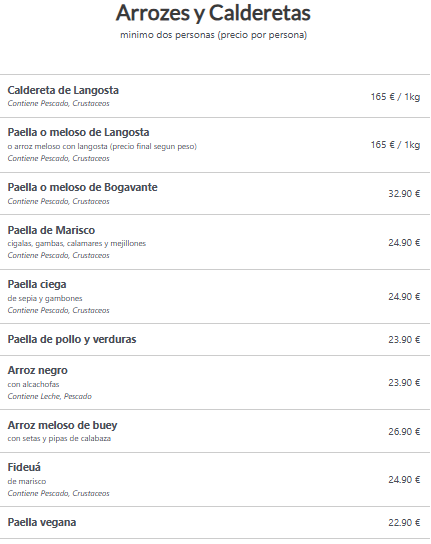Click the 26.90 € price label
This screenshot has height=544, width=431.
pyautogui.click(x=404, y=432)
